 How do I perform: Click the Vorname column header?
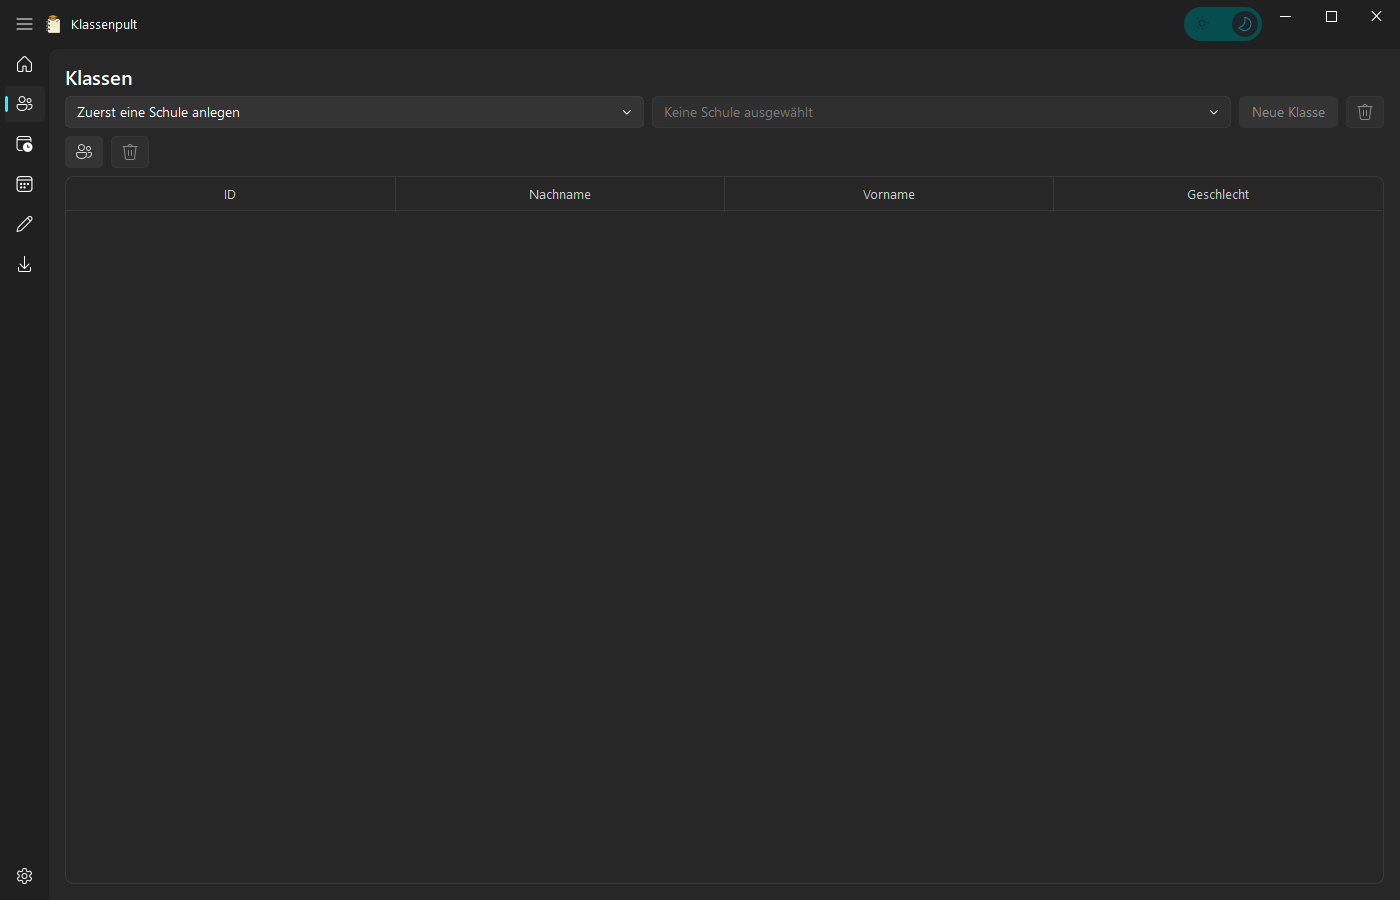coord(889,194)
